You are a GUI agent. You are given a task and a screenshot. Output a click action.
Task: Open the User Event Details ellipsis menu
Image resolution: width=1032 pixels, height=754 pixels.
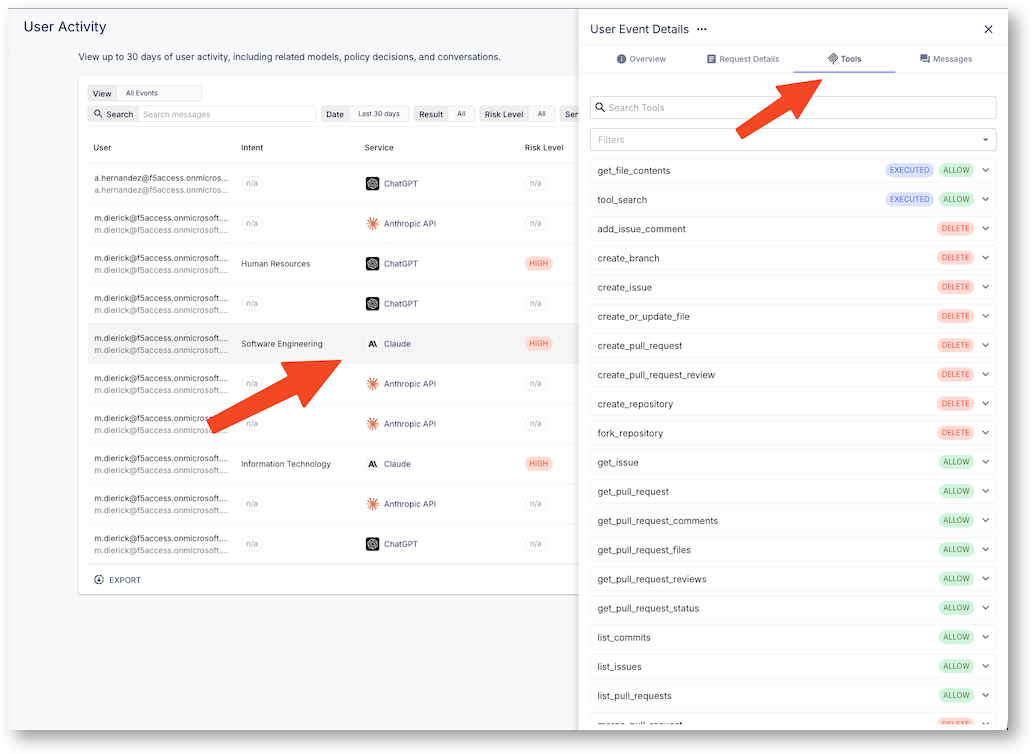(702, 29)
